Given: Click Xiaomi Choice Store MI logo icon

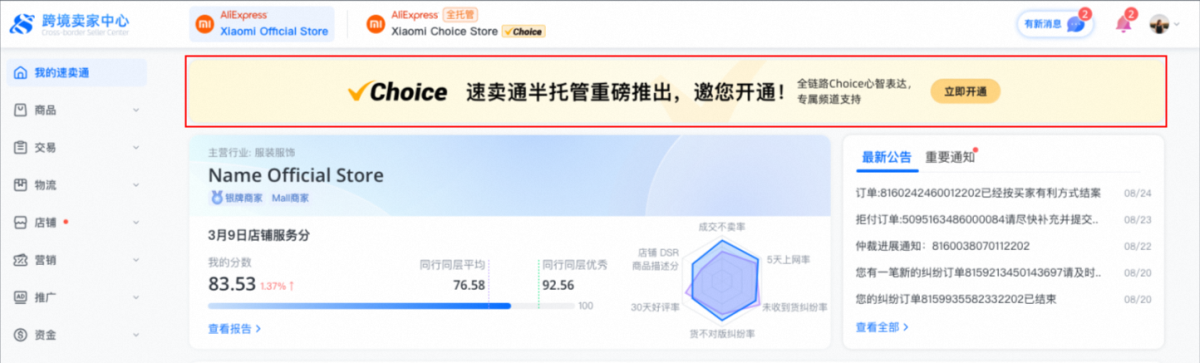Looking at the screenshot, I should coord(375,24).
